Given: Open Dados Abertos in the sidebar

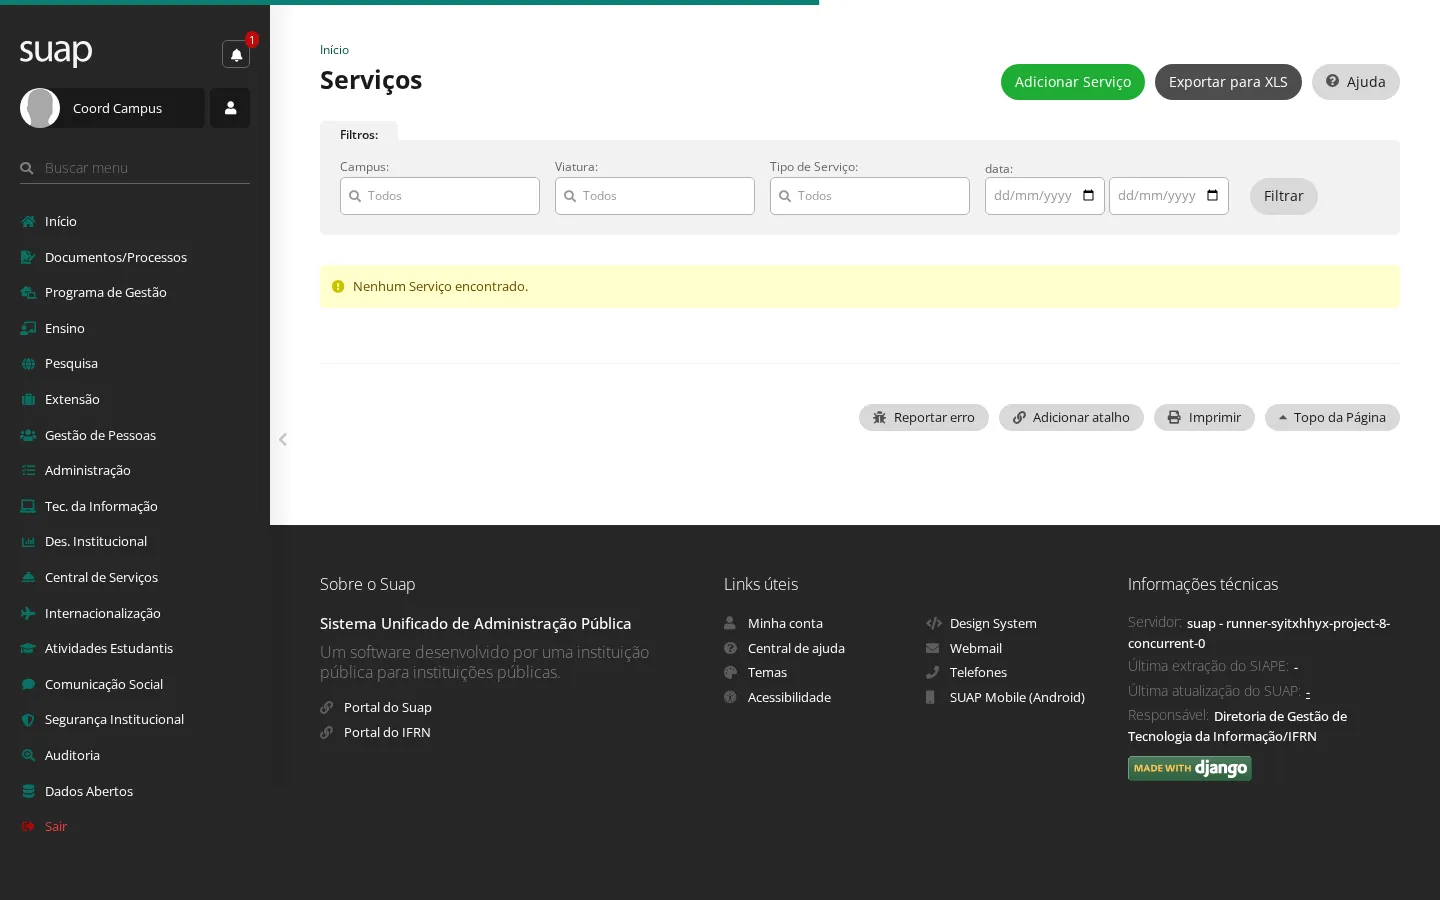Looking at the screenshot, I should click(135, 791).
